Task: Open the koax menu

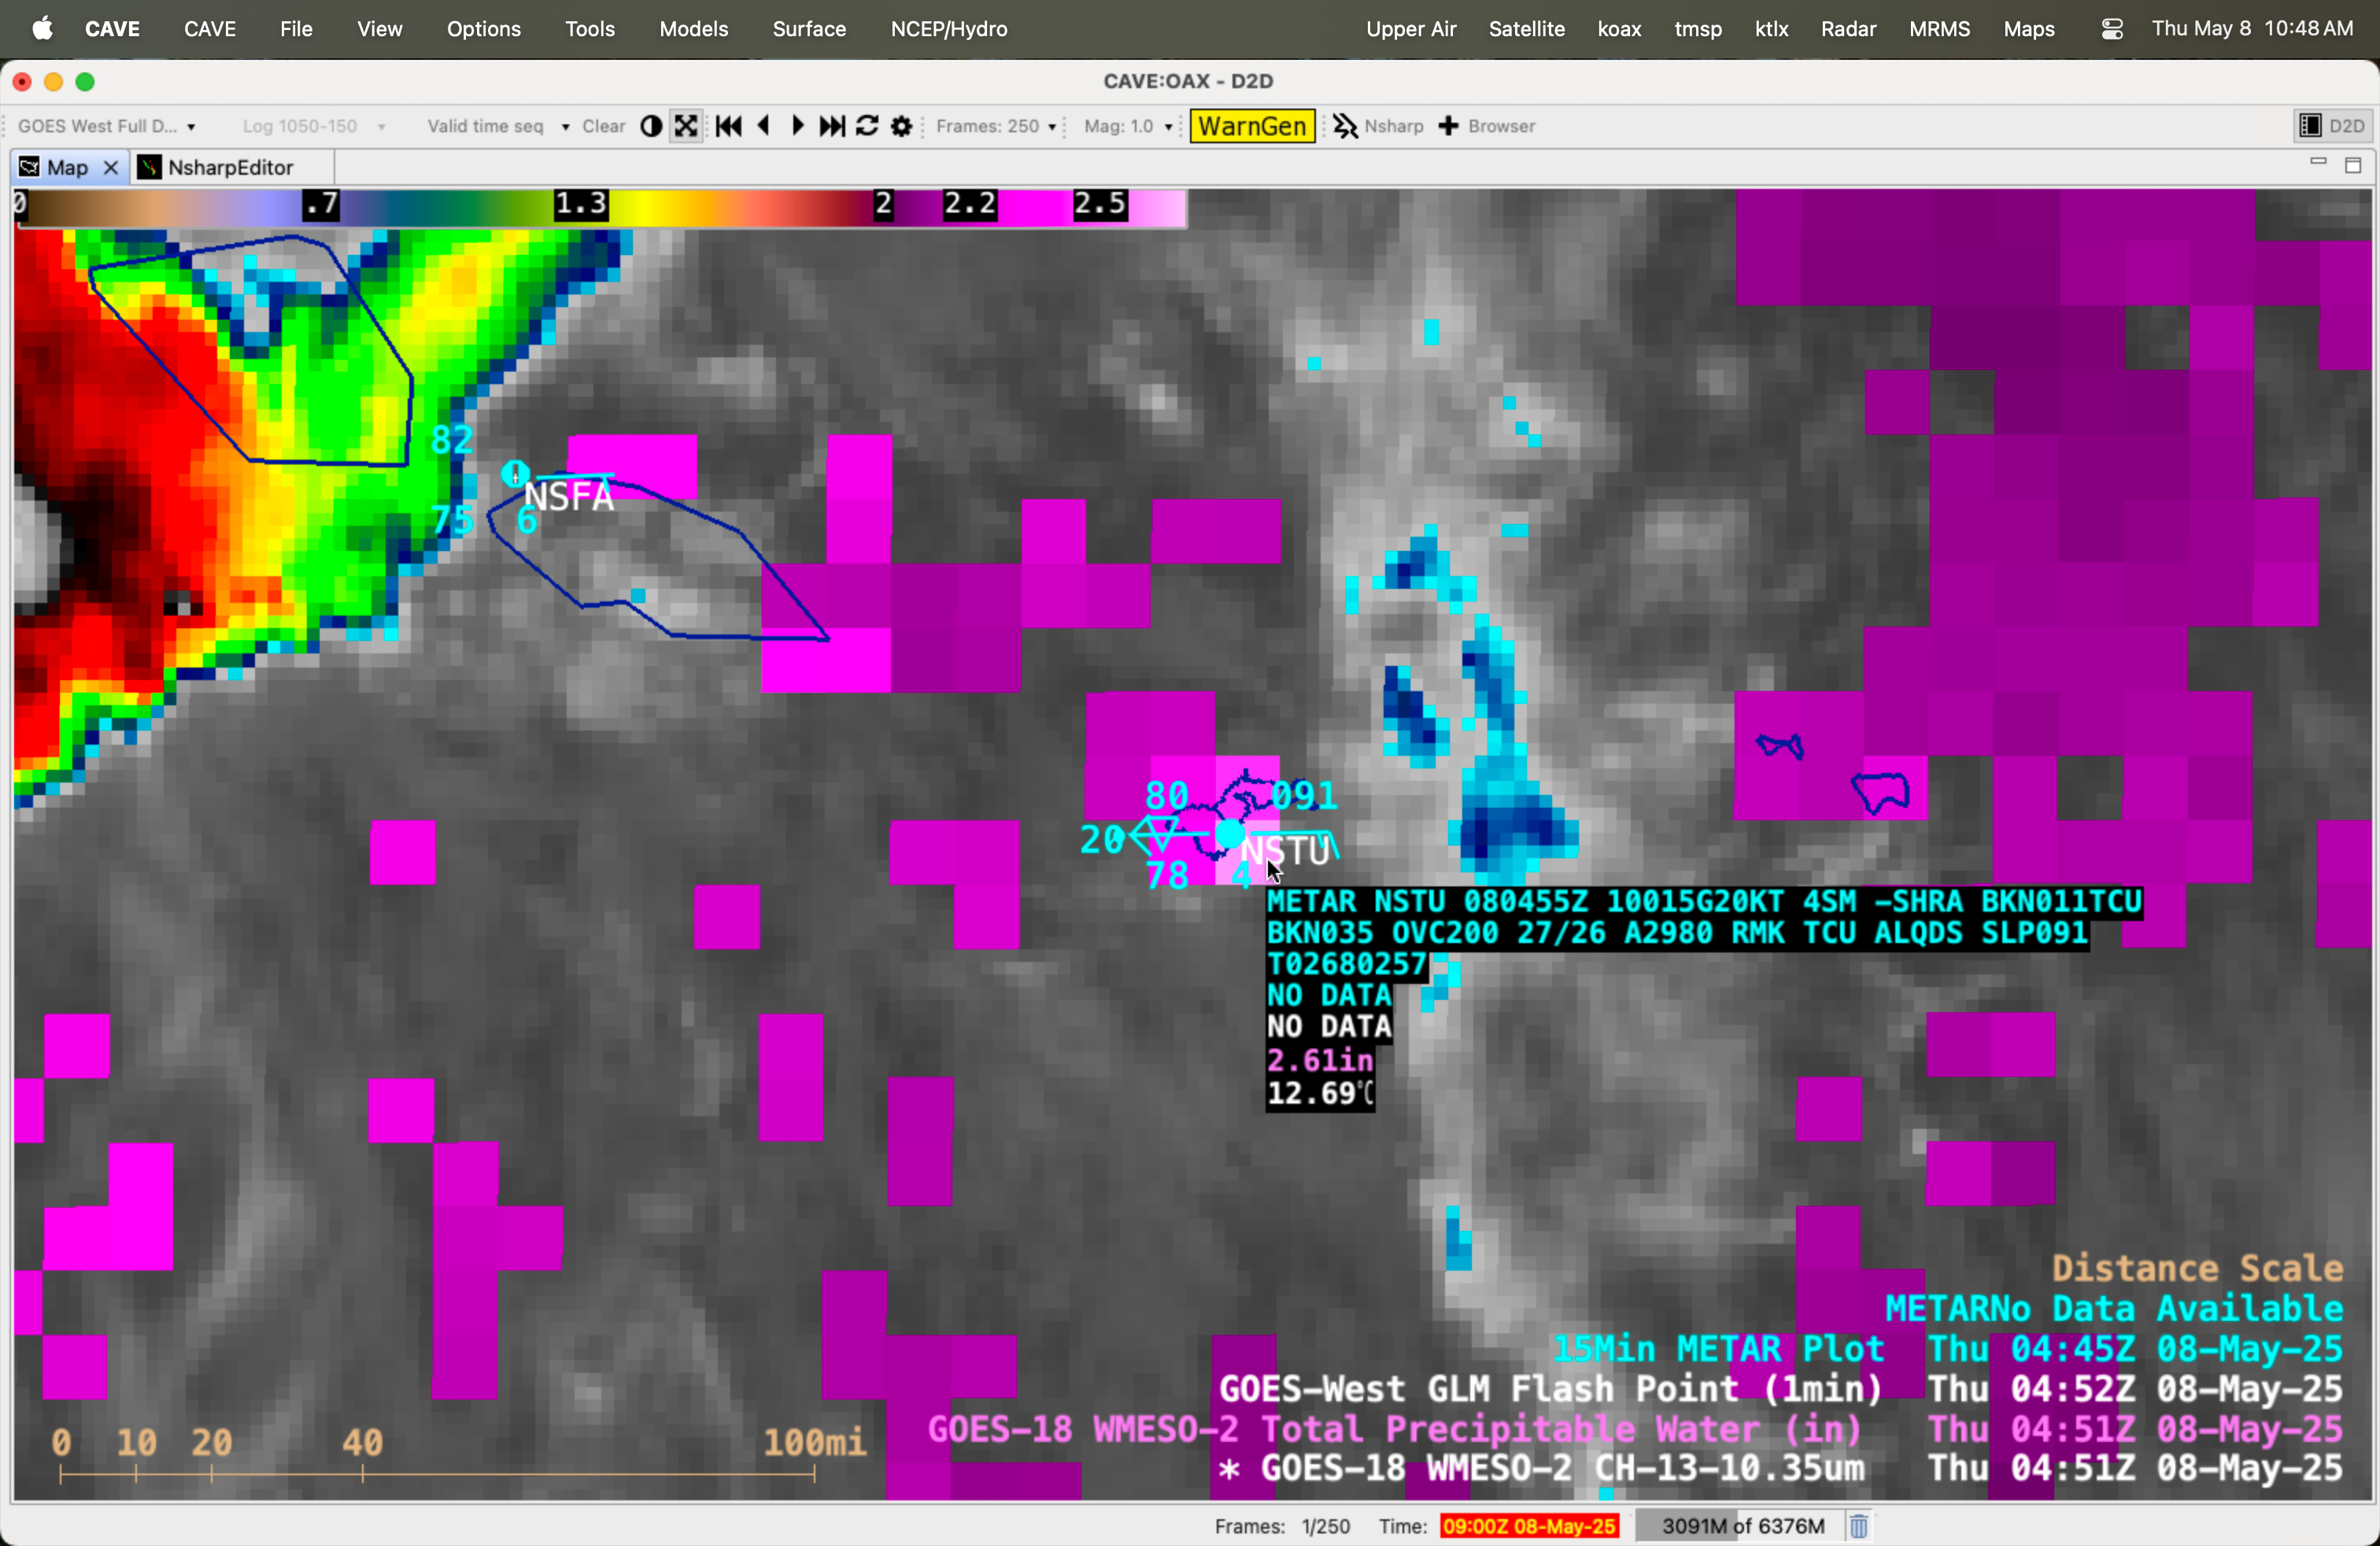Action: click(x=1619, y=29)
